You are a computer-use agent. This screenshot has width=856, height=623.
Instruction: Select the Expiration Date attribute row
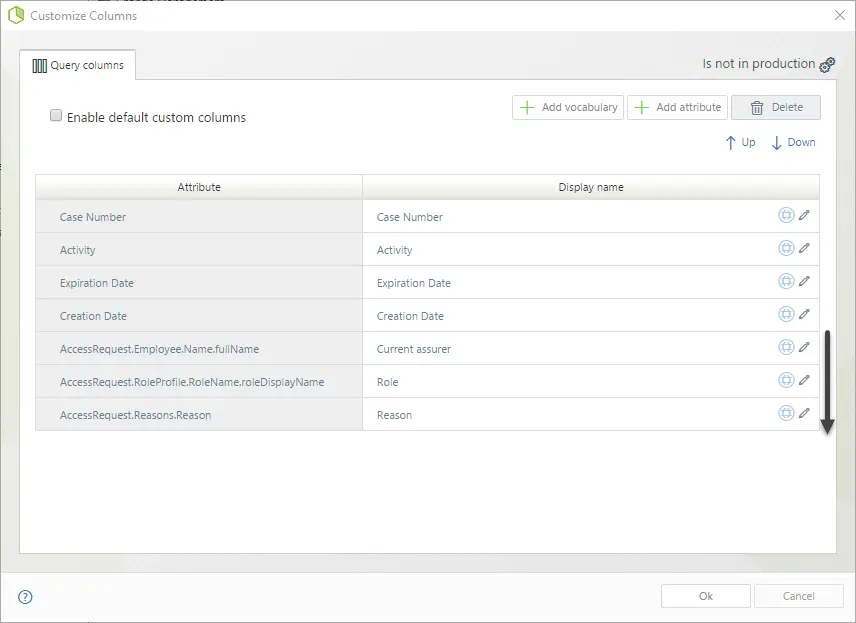[199, 283]
